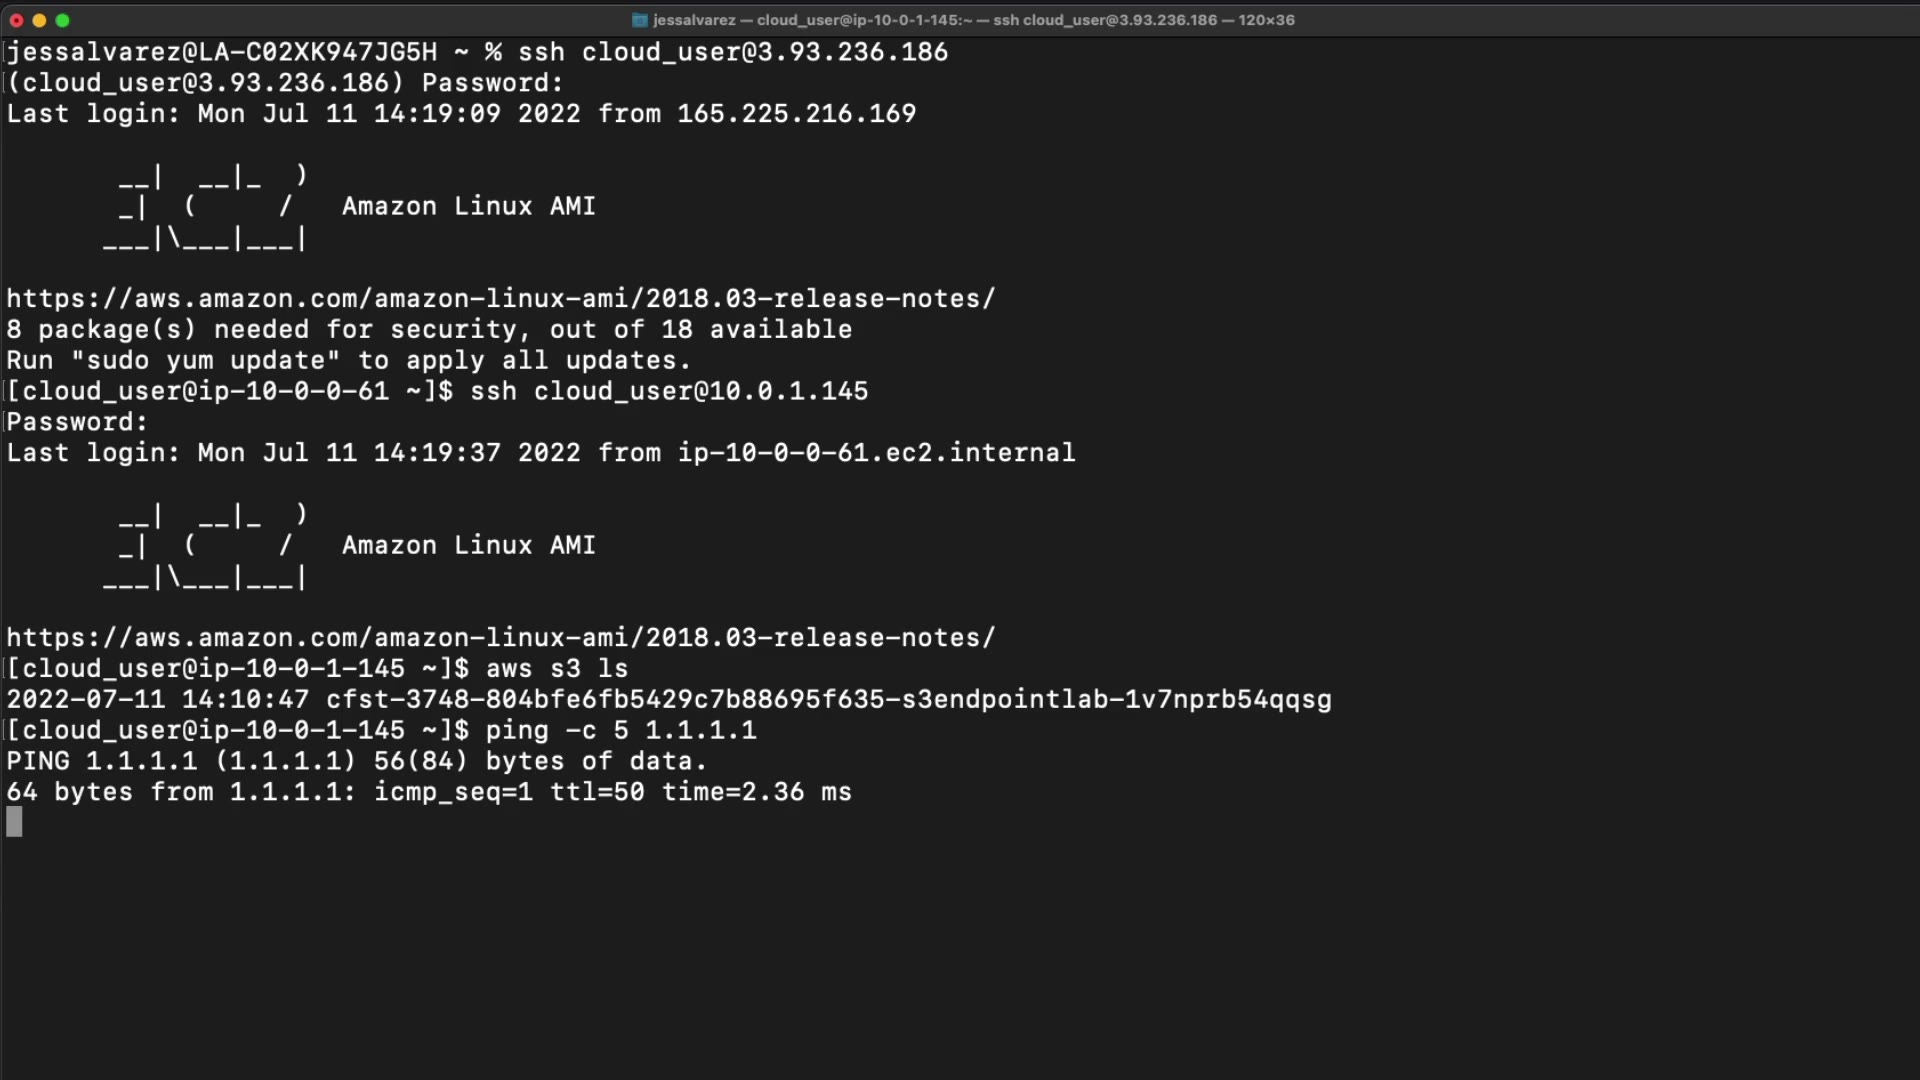Close the terminal window with red button
This screenshot has width=1920, height=1080.
click(16, 20)
